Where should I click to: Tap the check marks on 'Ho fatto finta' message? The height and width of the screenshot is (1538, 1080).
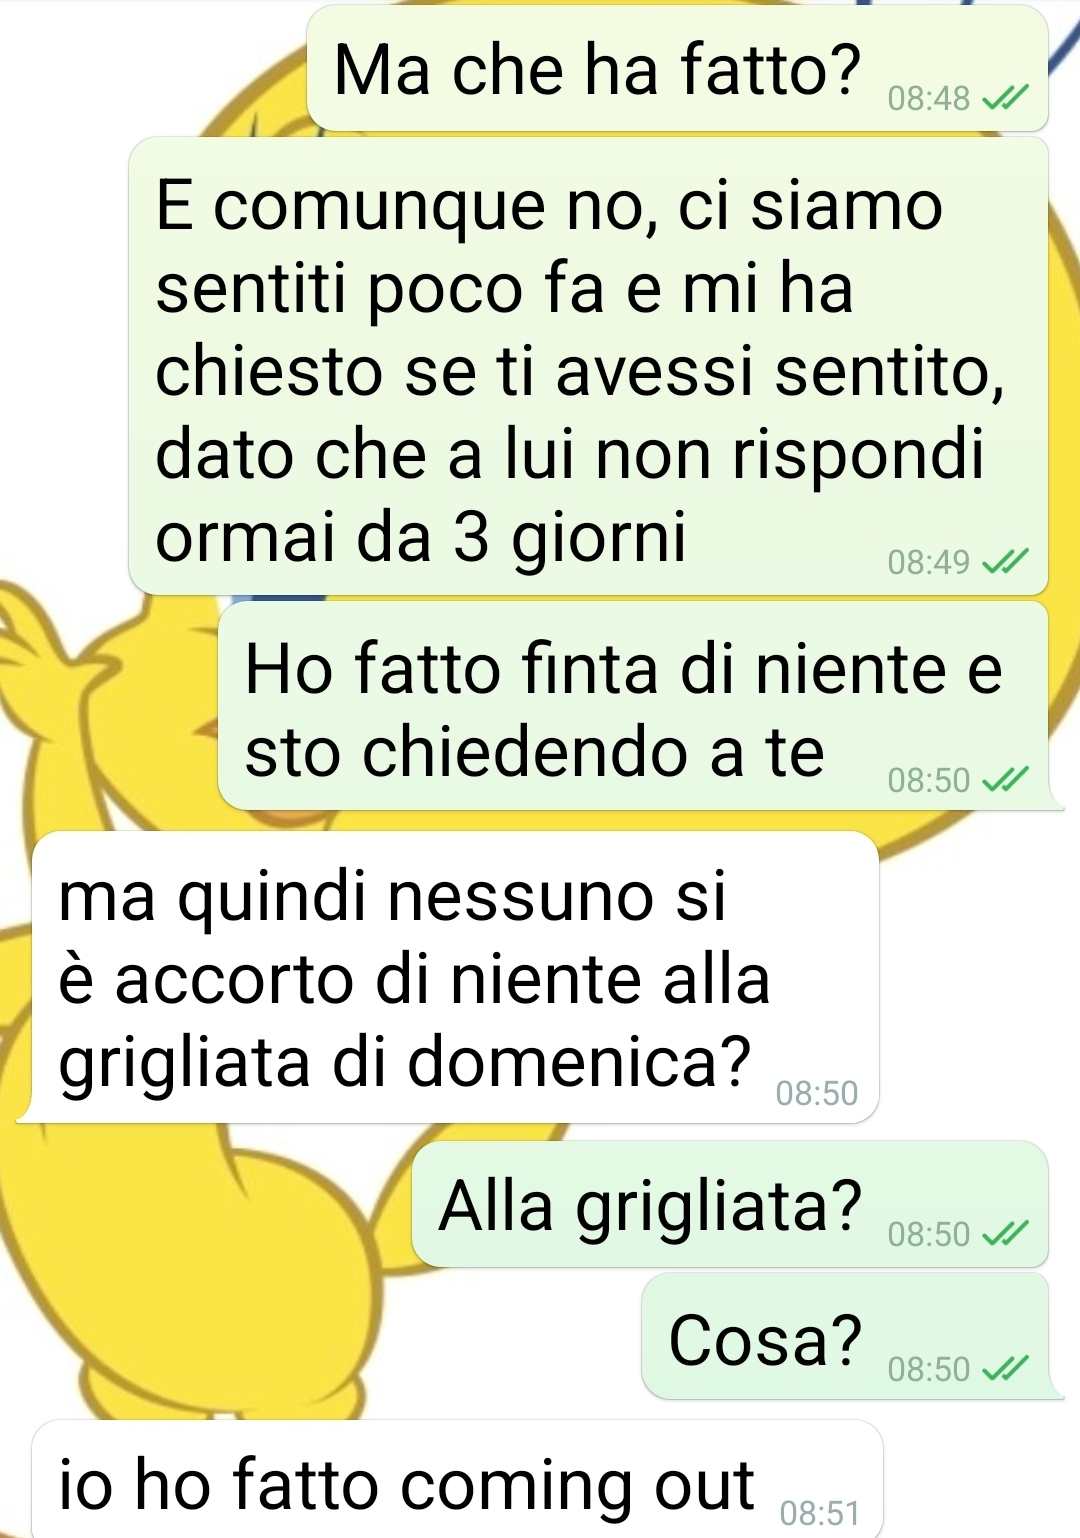1005,780
